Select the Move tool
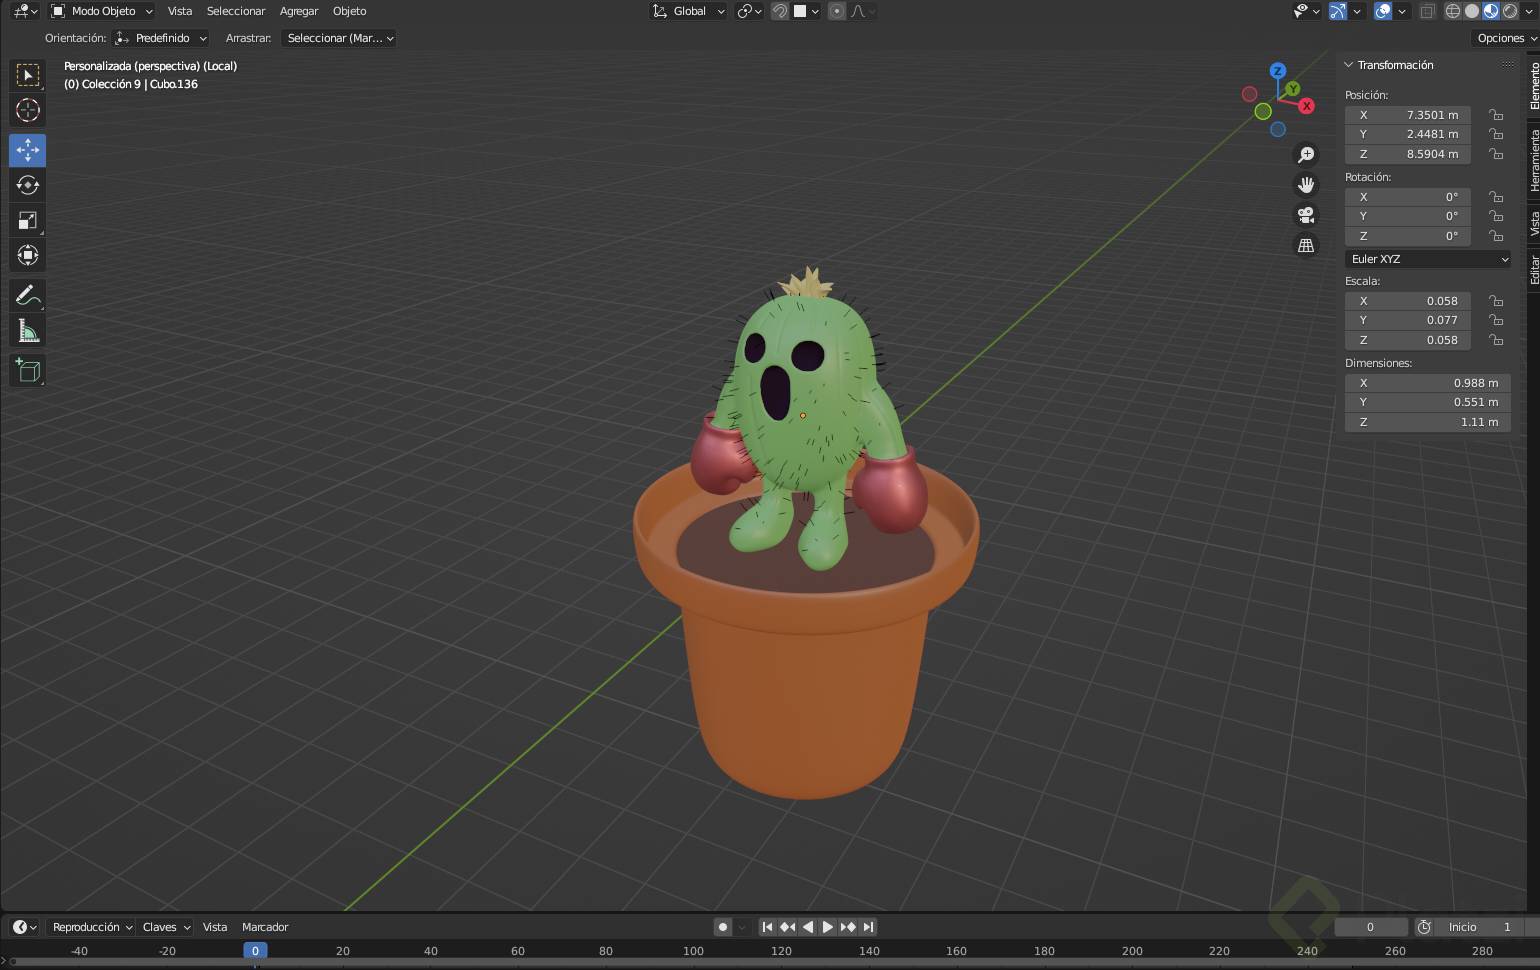 (27, 150)
